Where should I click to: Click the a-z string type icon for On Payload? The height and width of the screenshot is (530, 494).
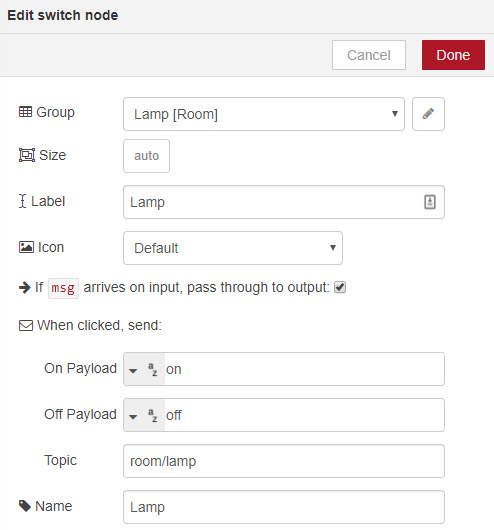coord(153,369)
